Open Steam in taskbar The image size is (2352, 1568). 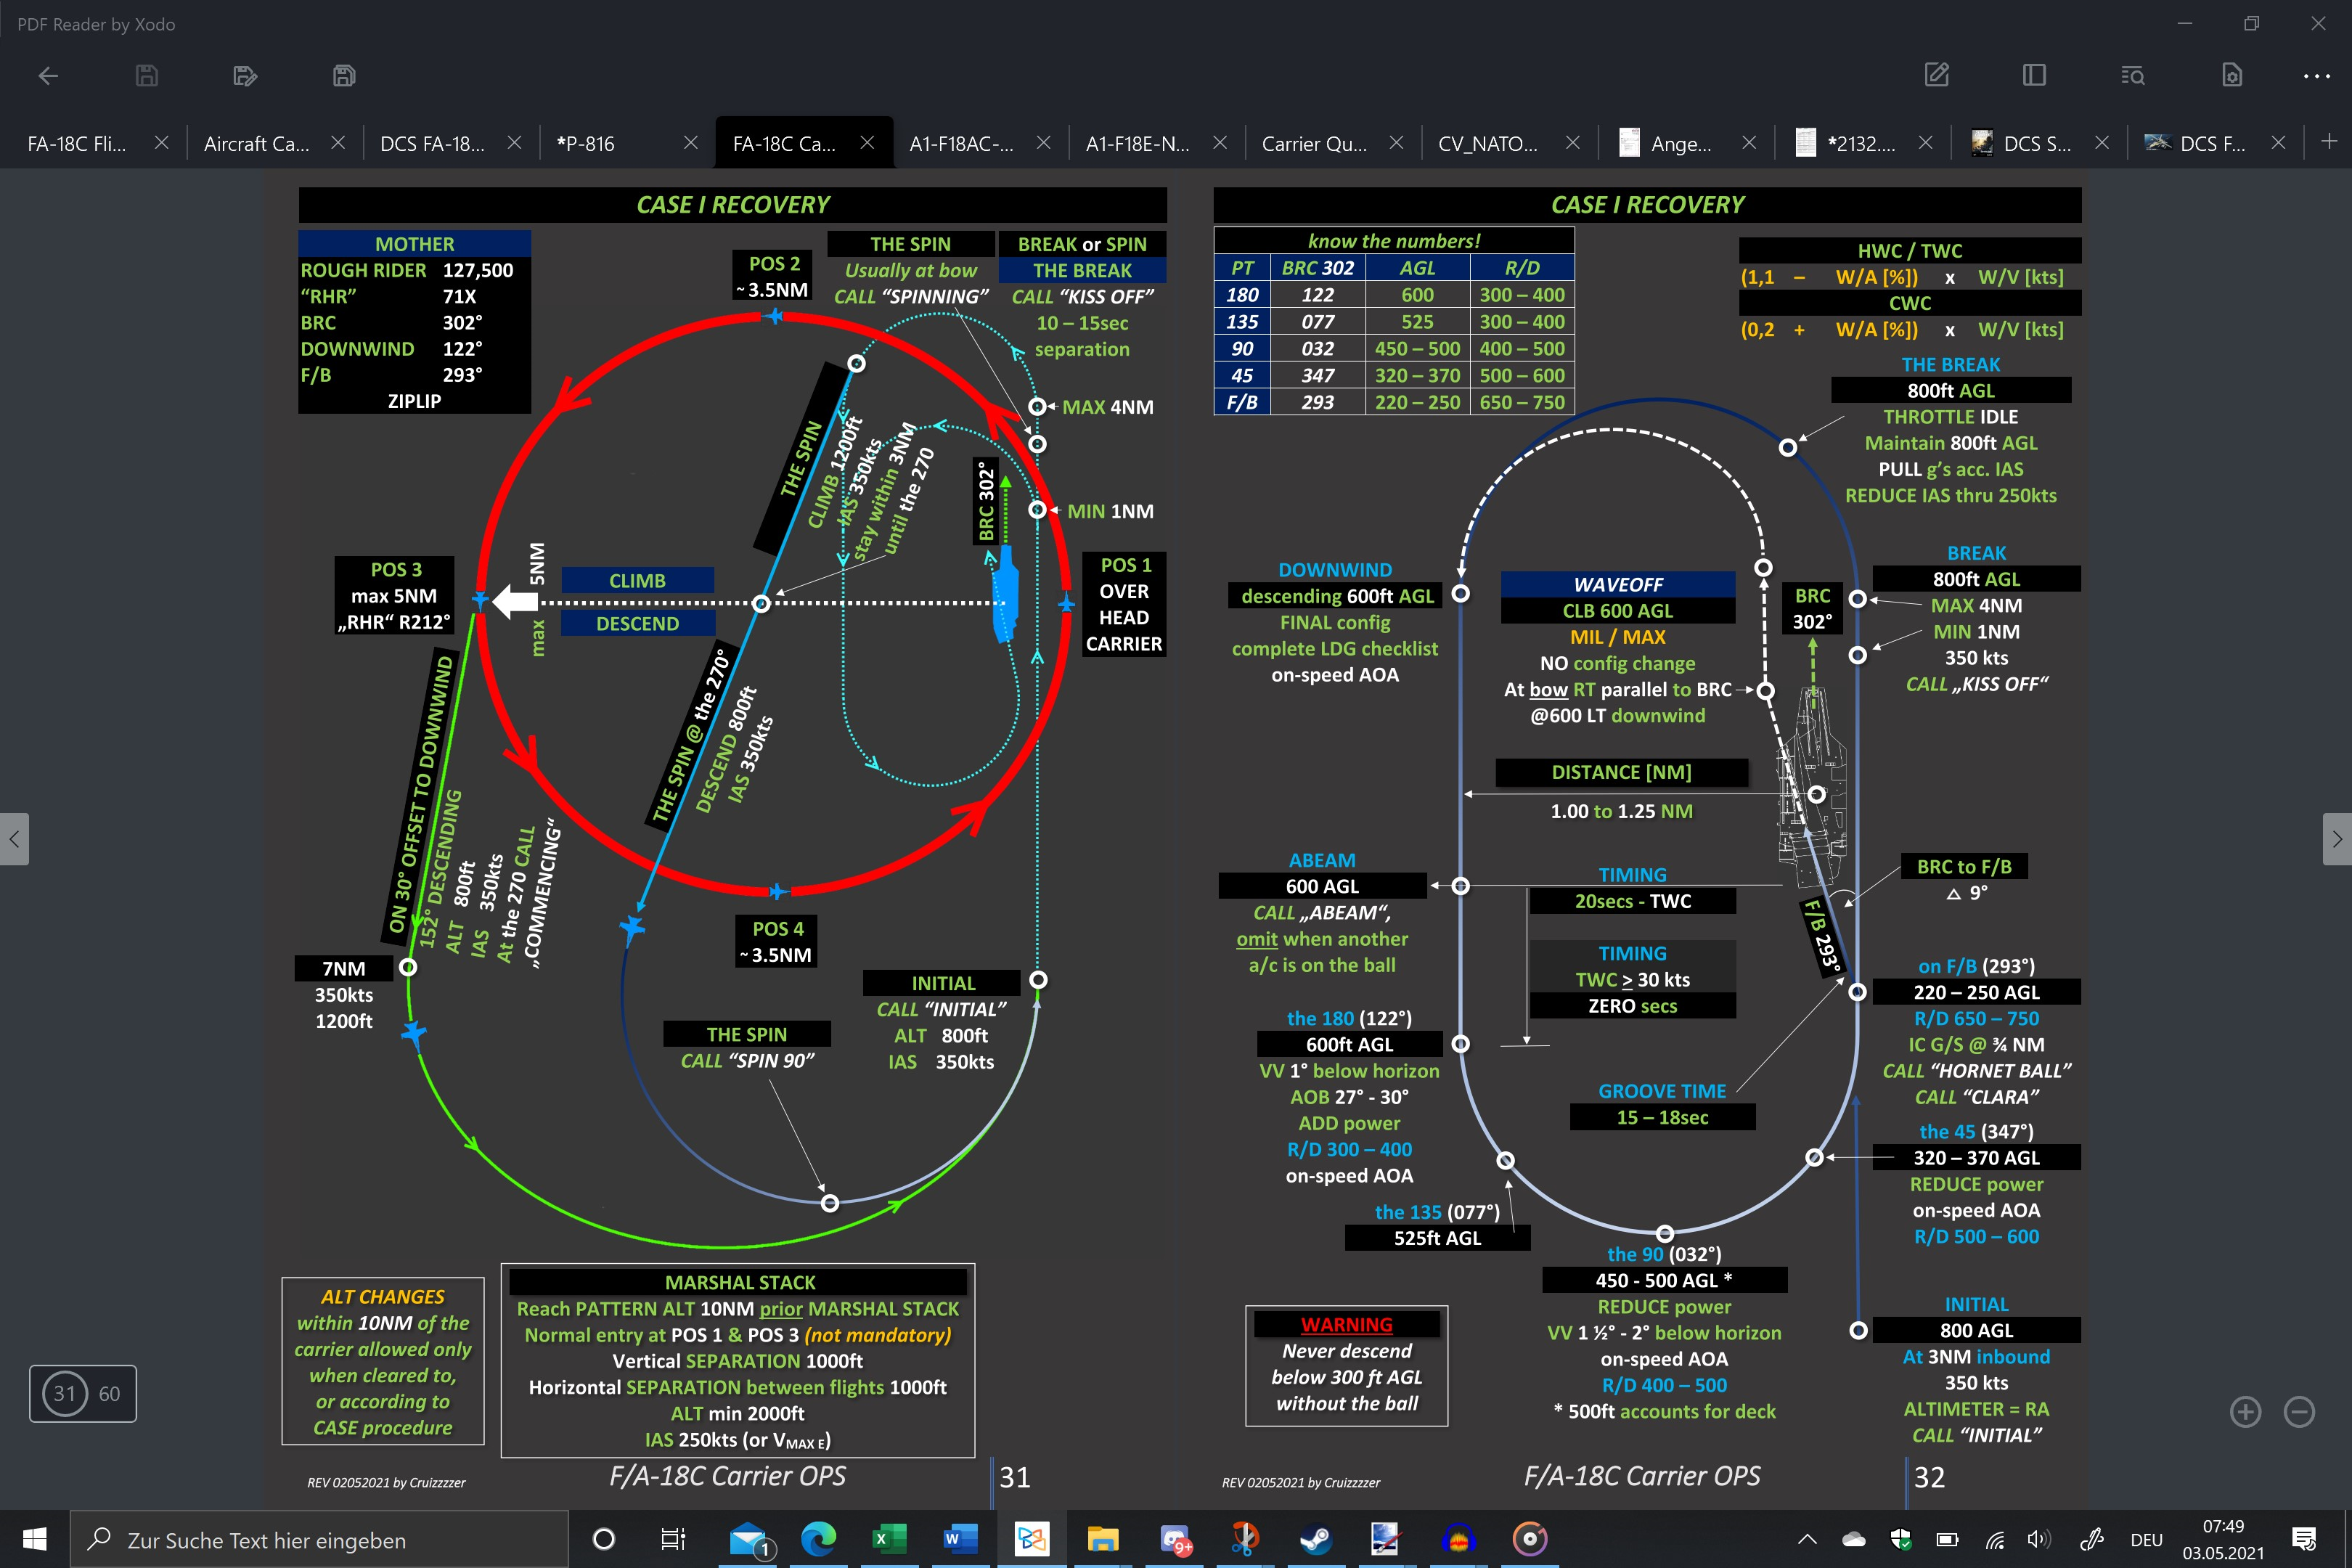click(1315, 1539)
